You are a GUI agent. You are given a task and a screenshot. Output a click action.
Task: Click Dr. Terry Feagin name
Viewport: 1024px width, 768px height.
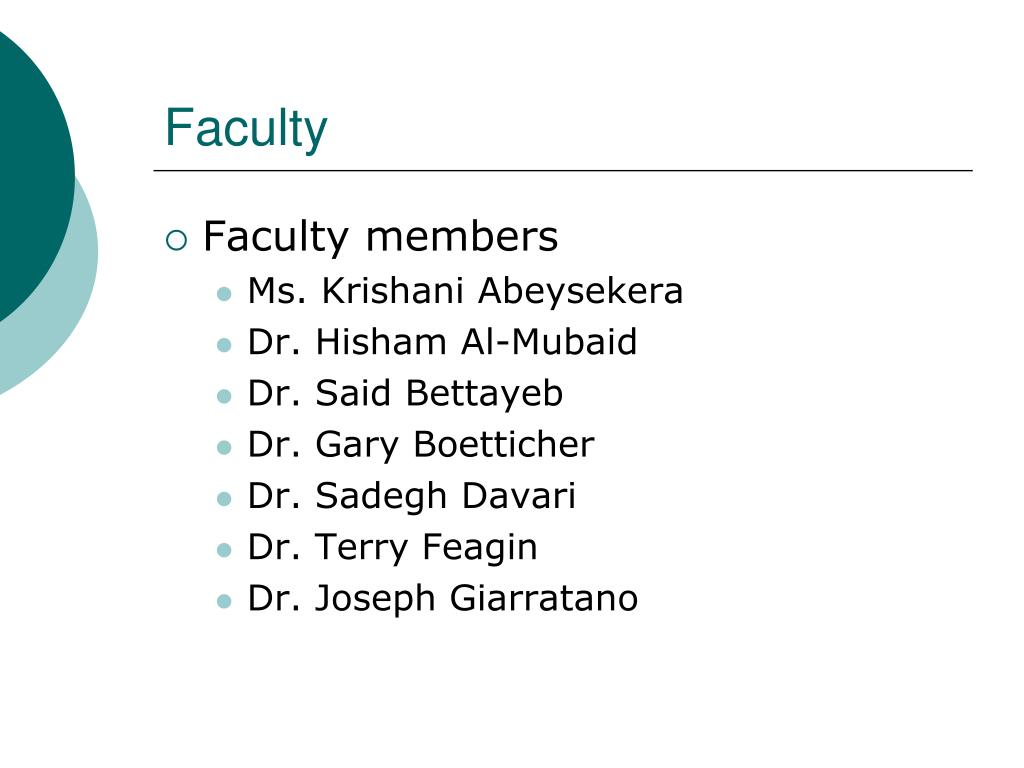(x=392, y=547)
